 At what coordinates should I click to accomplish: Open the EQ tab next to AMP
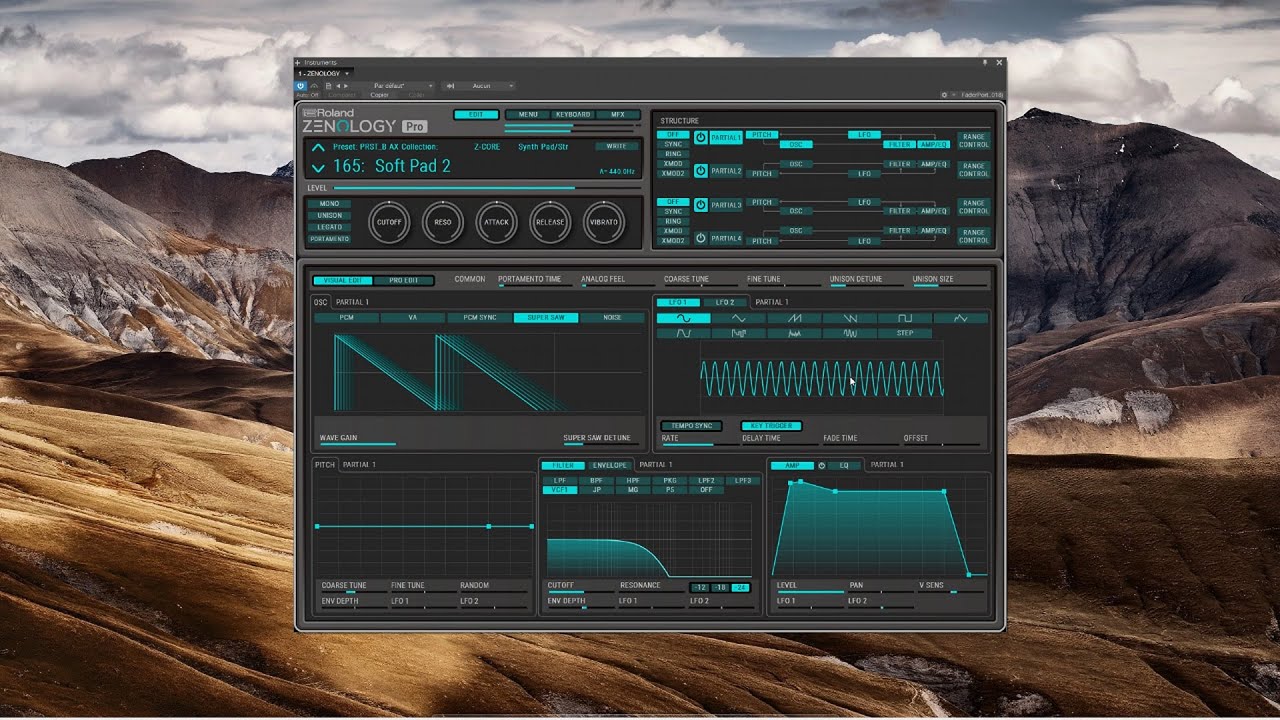point(844,465)
